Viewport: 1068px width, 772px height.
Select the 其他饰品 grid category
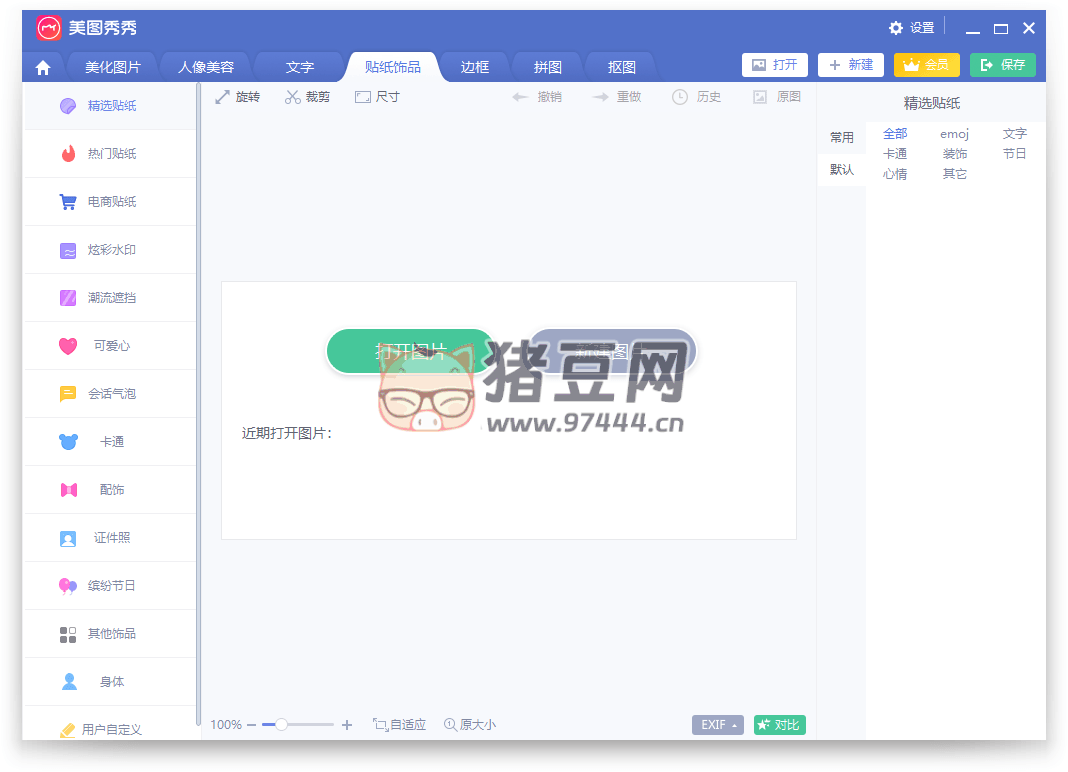(x=110, y=634)
